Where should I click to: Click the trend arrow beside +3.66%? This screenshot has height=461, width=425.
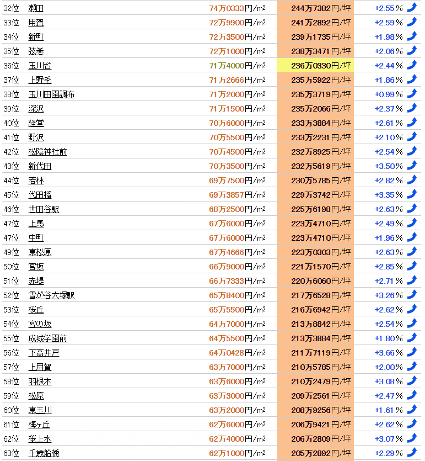click(x=412, y=352)
